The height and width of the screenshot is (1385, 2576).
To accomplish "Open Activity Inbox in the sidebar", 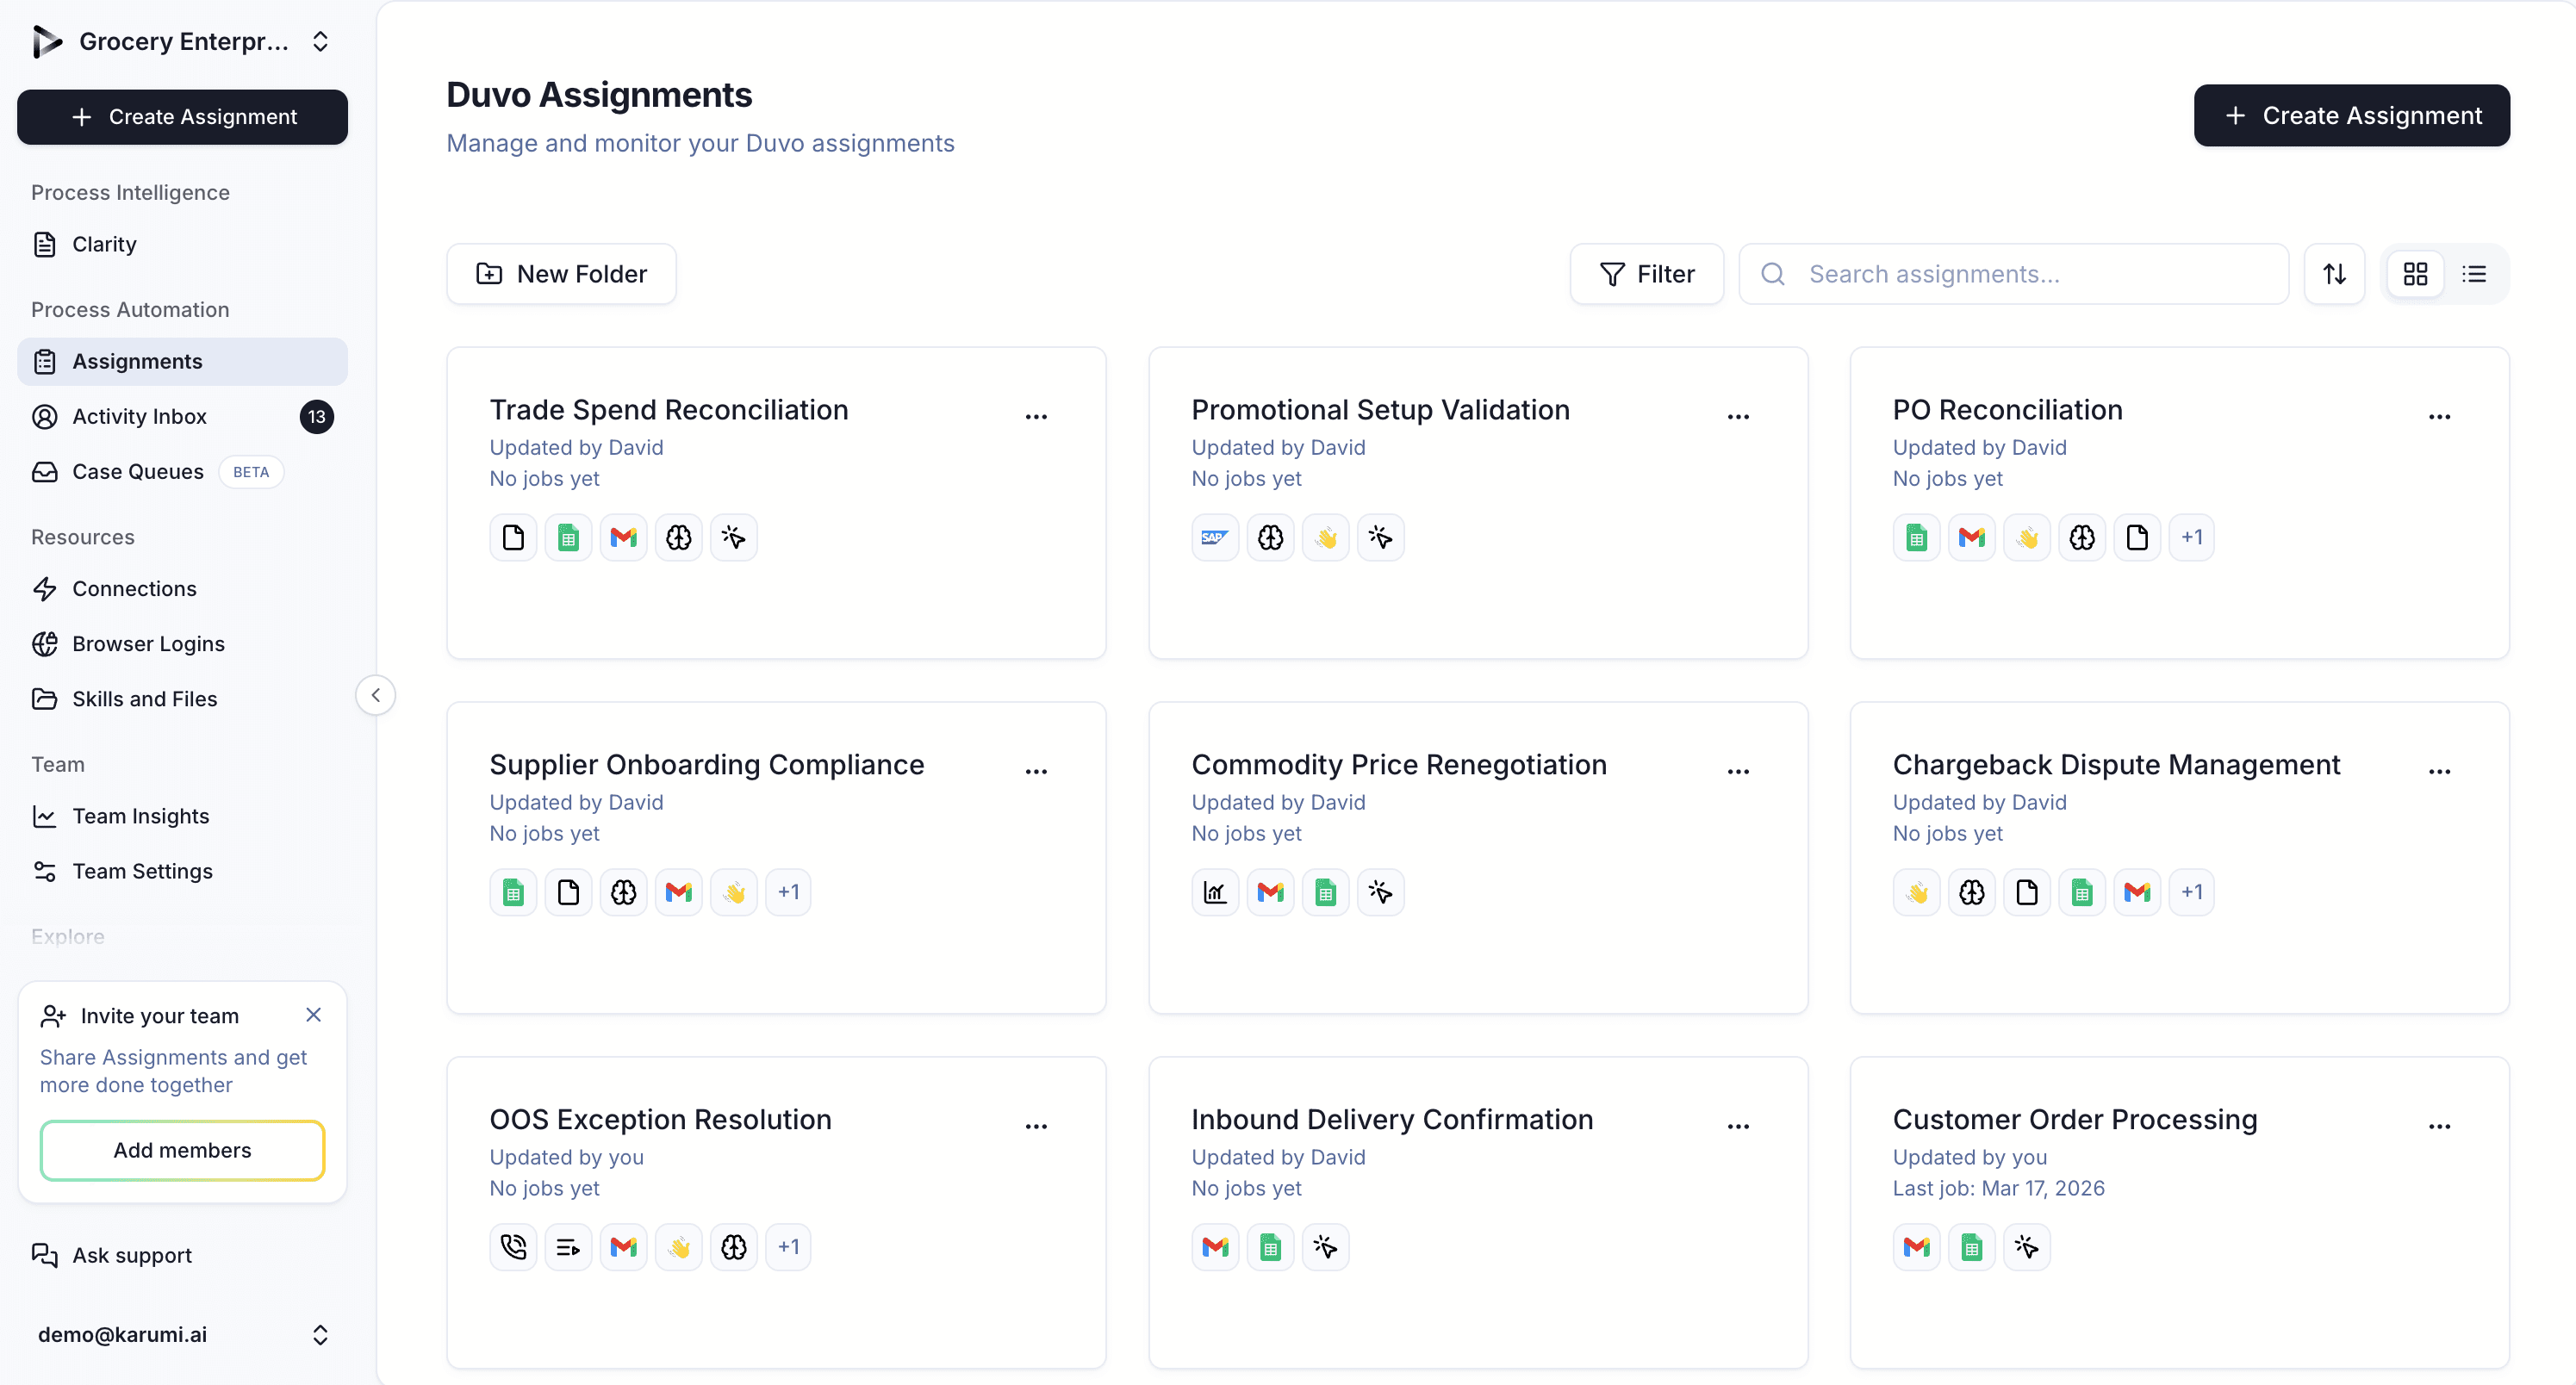I will pyautogui.click(x=139, y=416).
